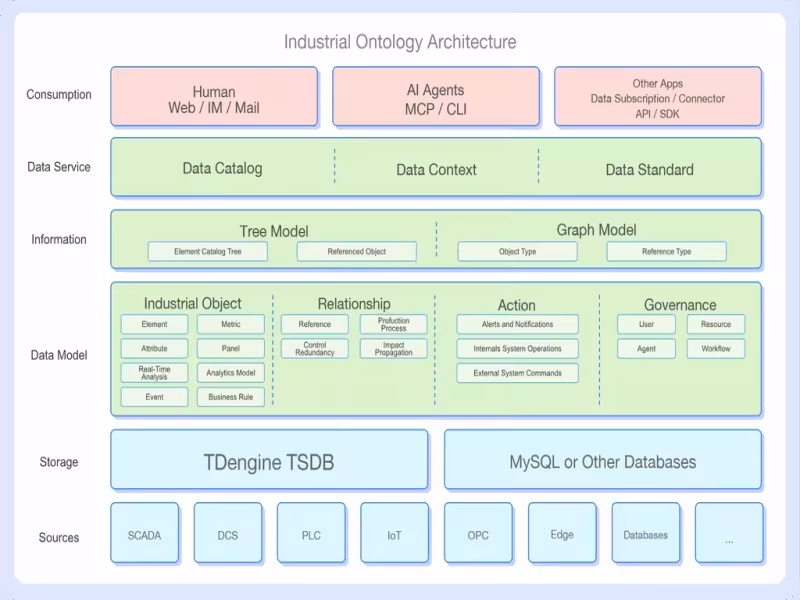Select the AI Agents MCP / CLI box
The width and height of the screenshot is (800, 600).
pos(436,96)
